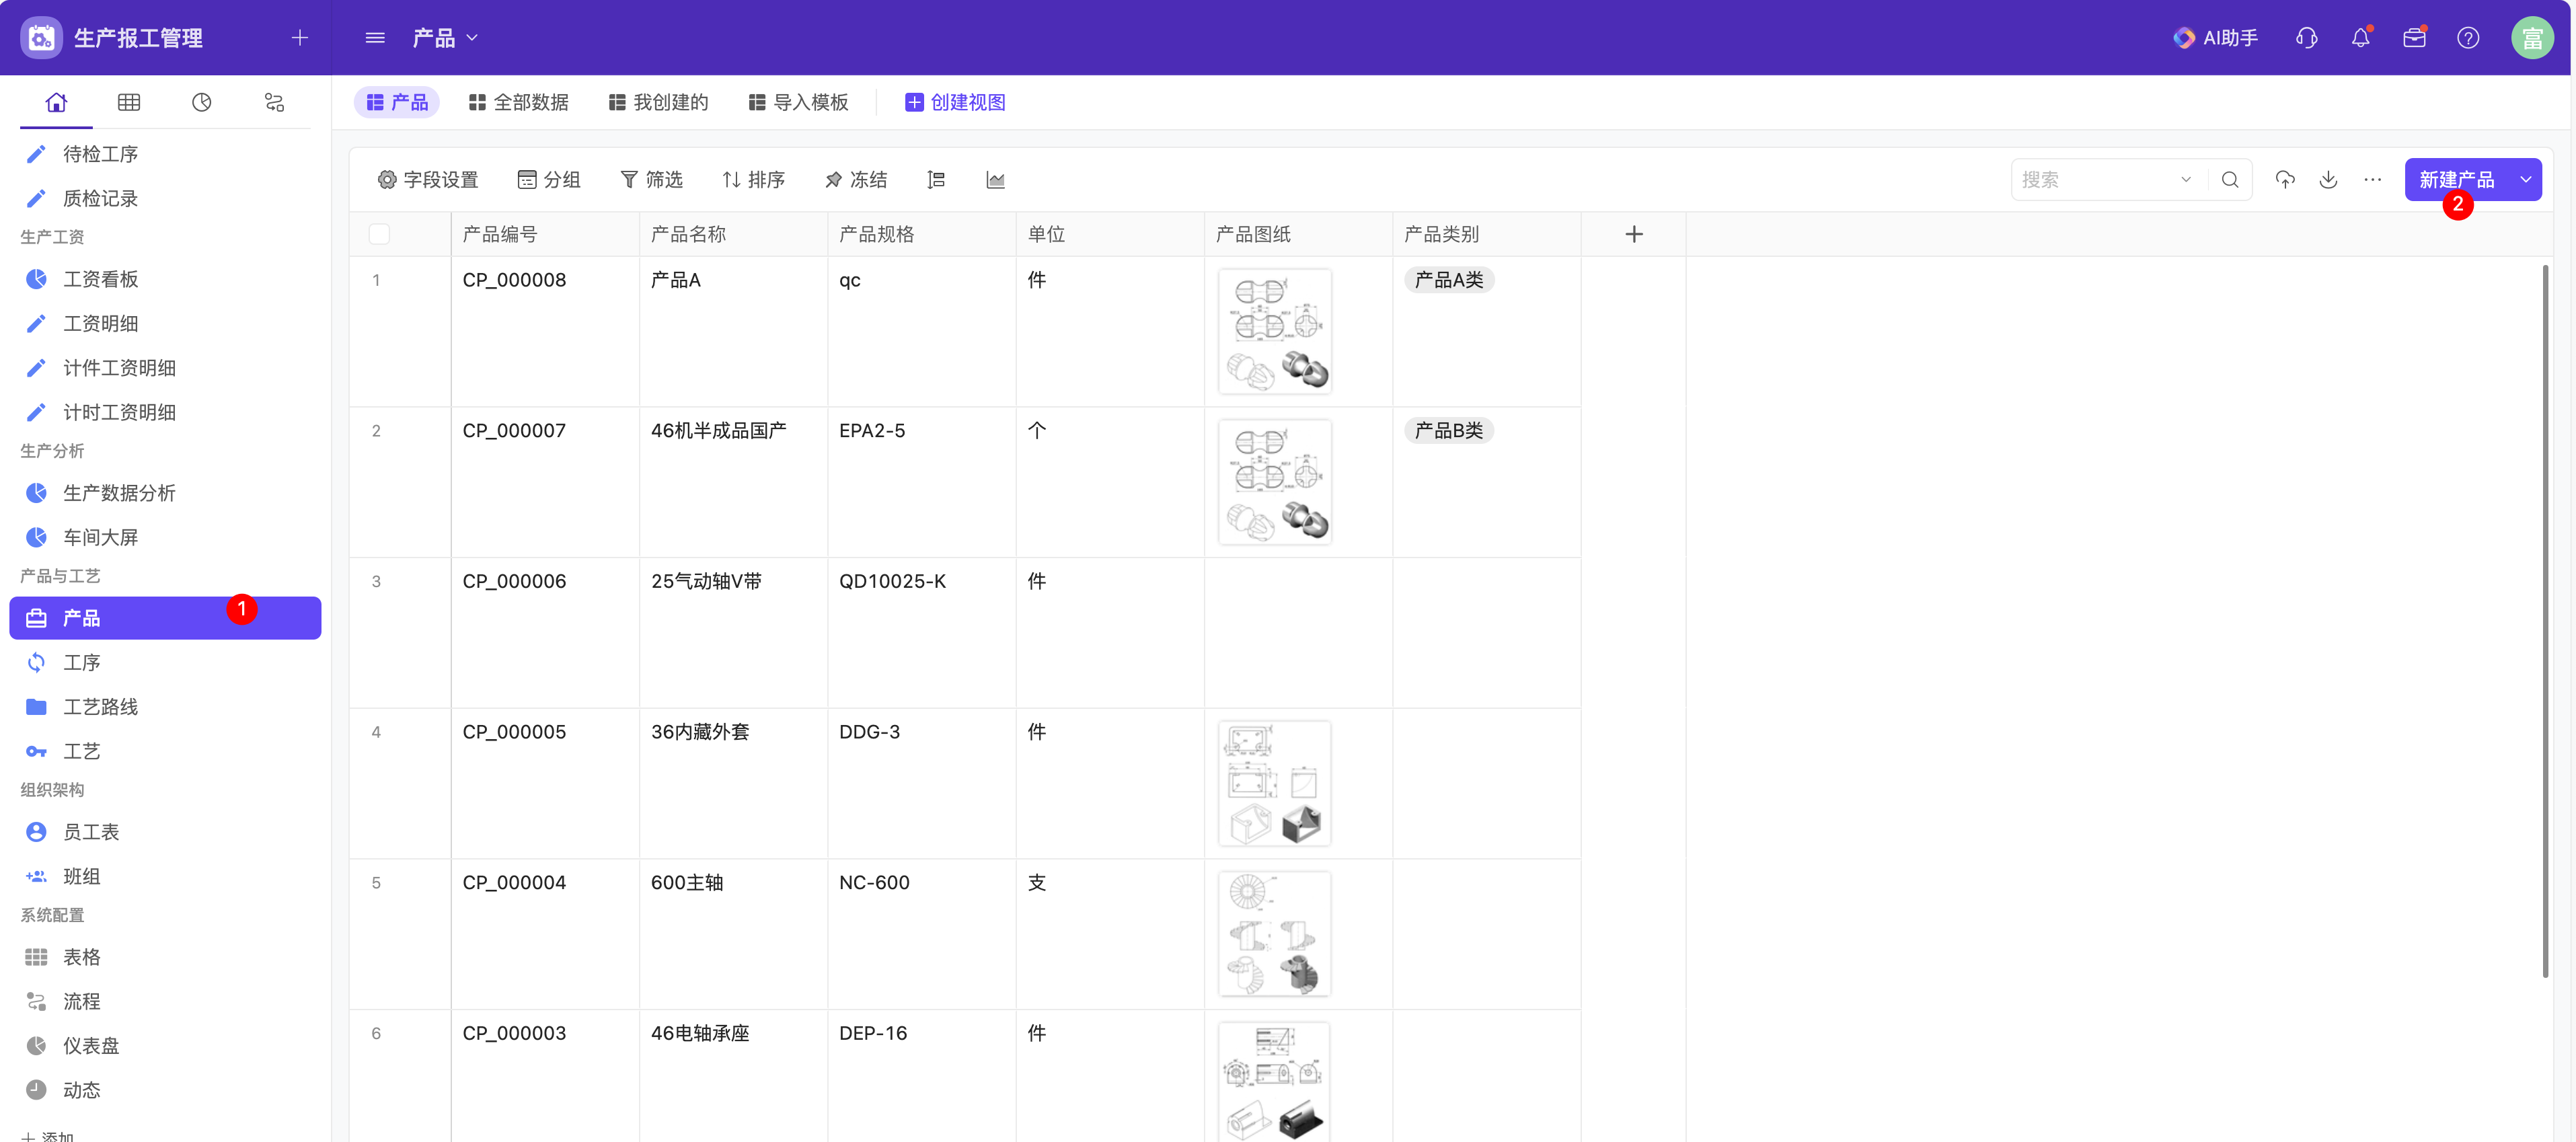Open drawing thumbnail for CP_000004

pyautogui.click(x=1274, y=934)
